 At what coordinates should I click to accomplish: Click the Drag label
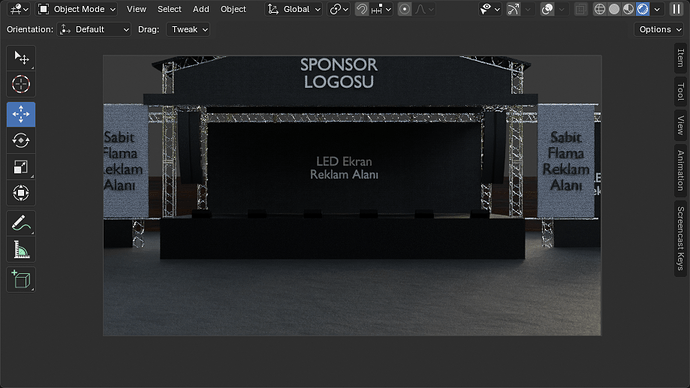tap(149, 29)
